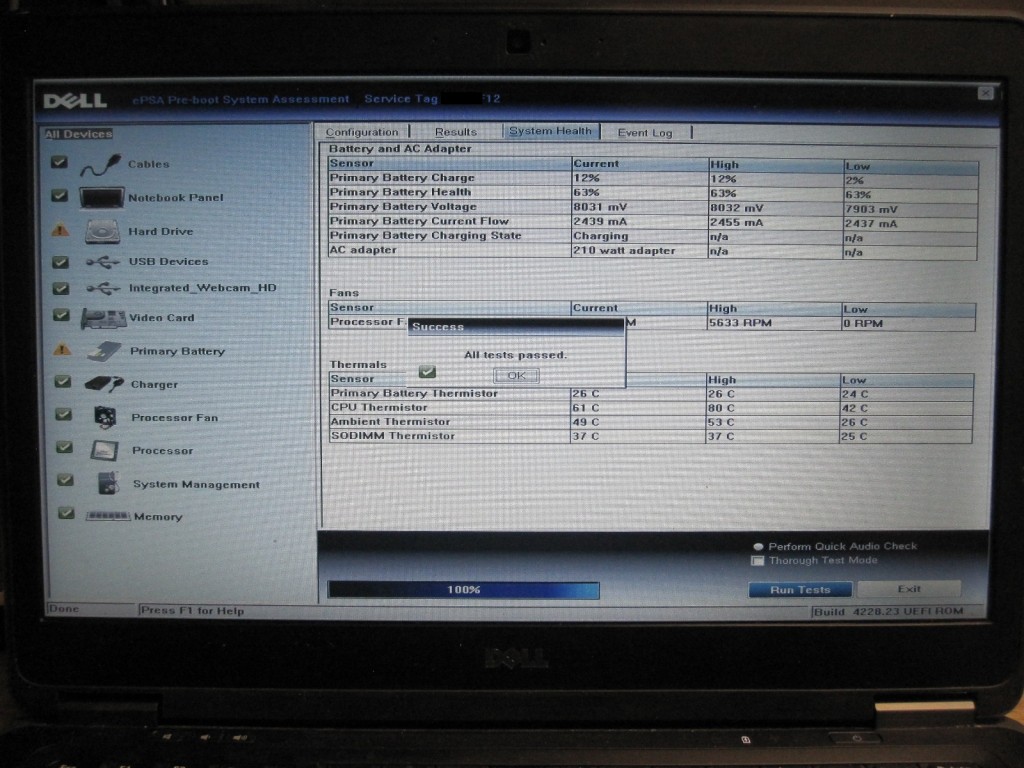
Task: Uncheck the Memory checkbox
Action: coord(66,513)
